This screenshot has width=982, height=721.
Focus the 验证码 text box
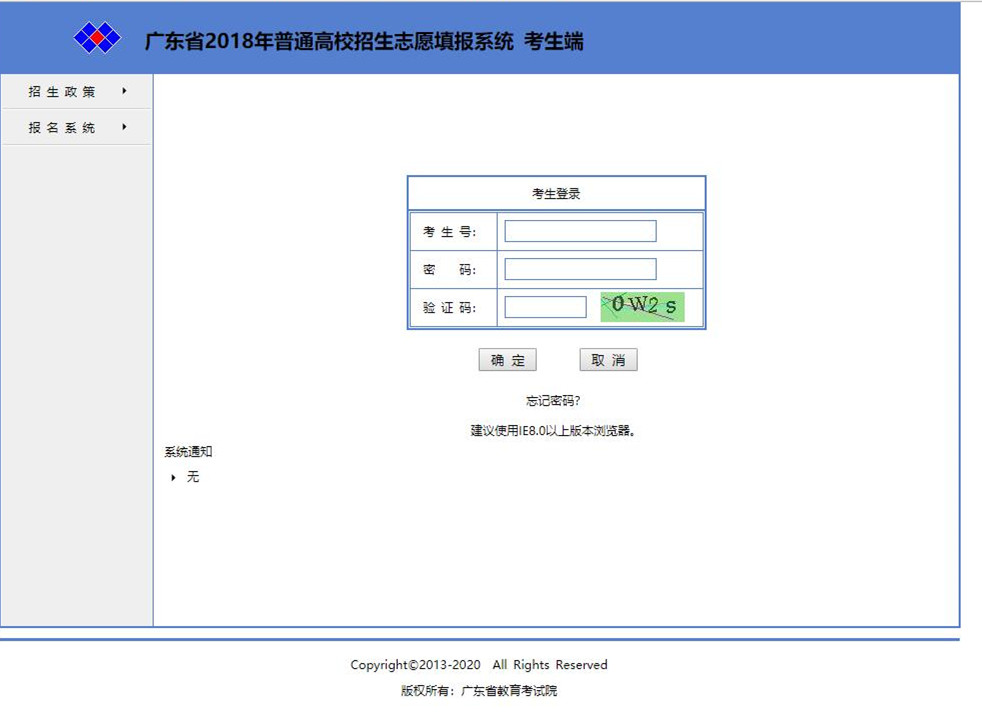[545, 307]
